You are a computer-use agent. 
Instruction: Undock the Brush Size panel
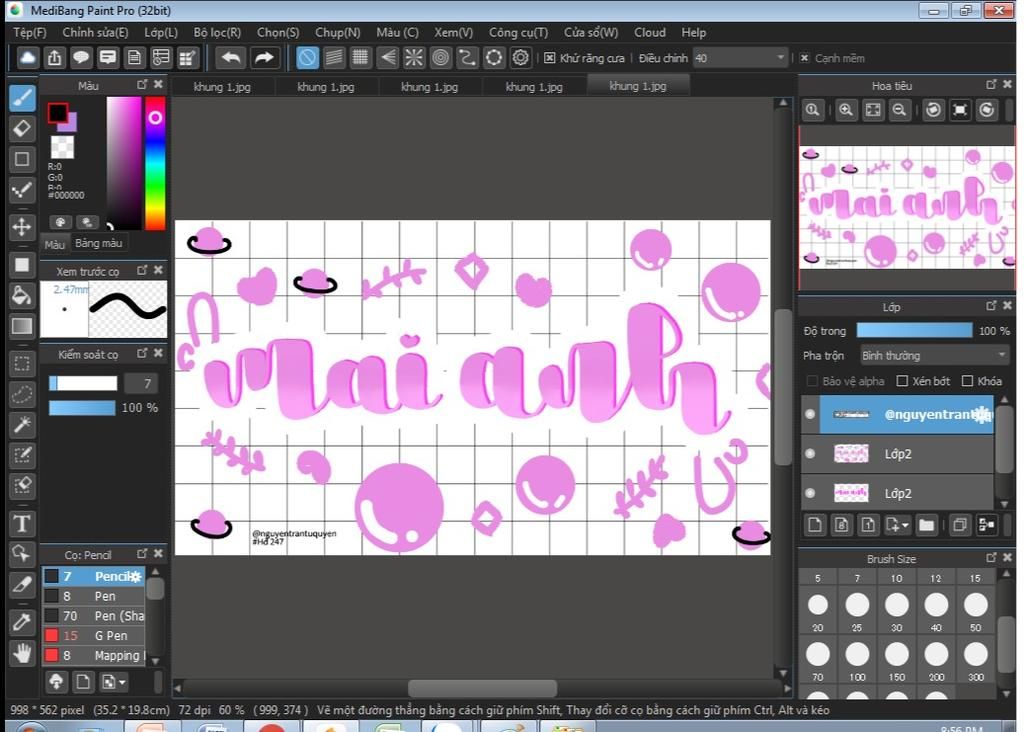(x=991, y=558)
